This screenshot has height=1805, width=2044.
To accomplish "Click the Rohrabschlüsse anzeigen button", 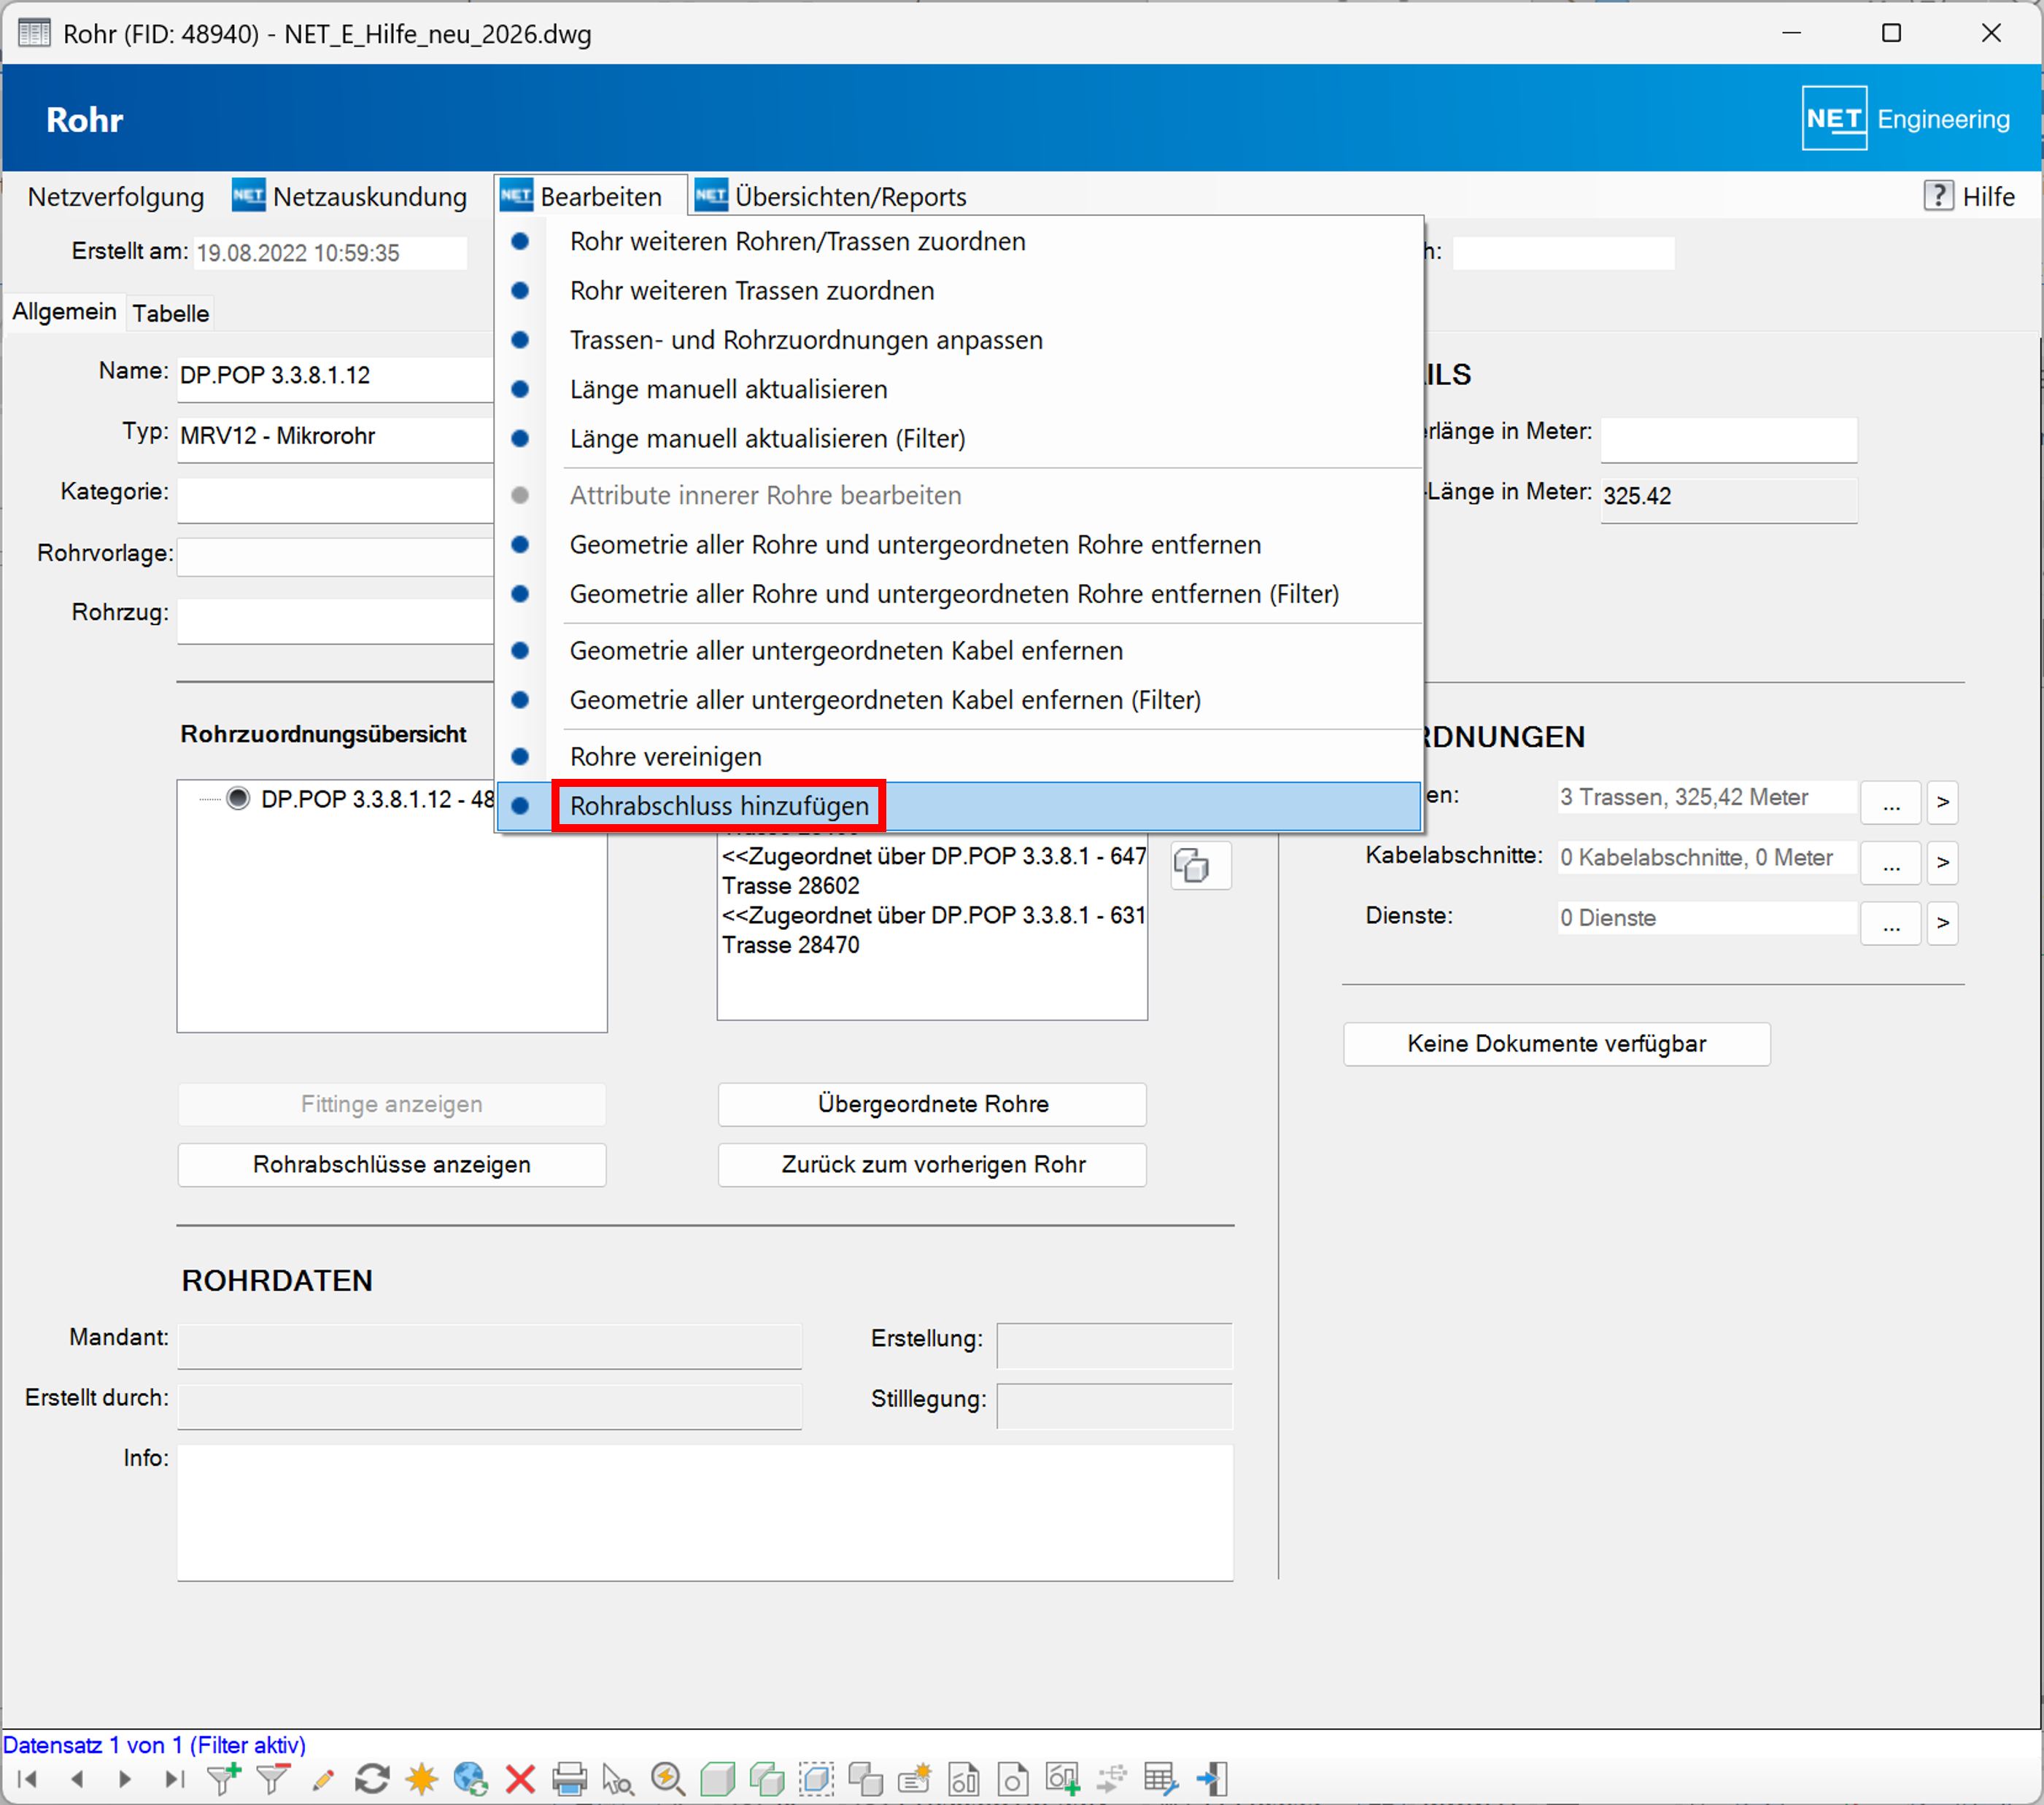I will pos(392,1165).
